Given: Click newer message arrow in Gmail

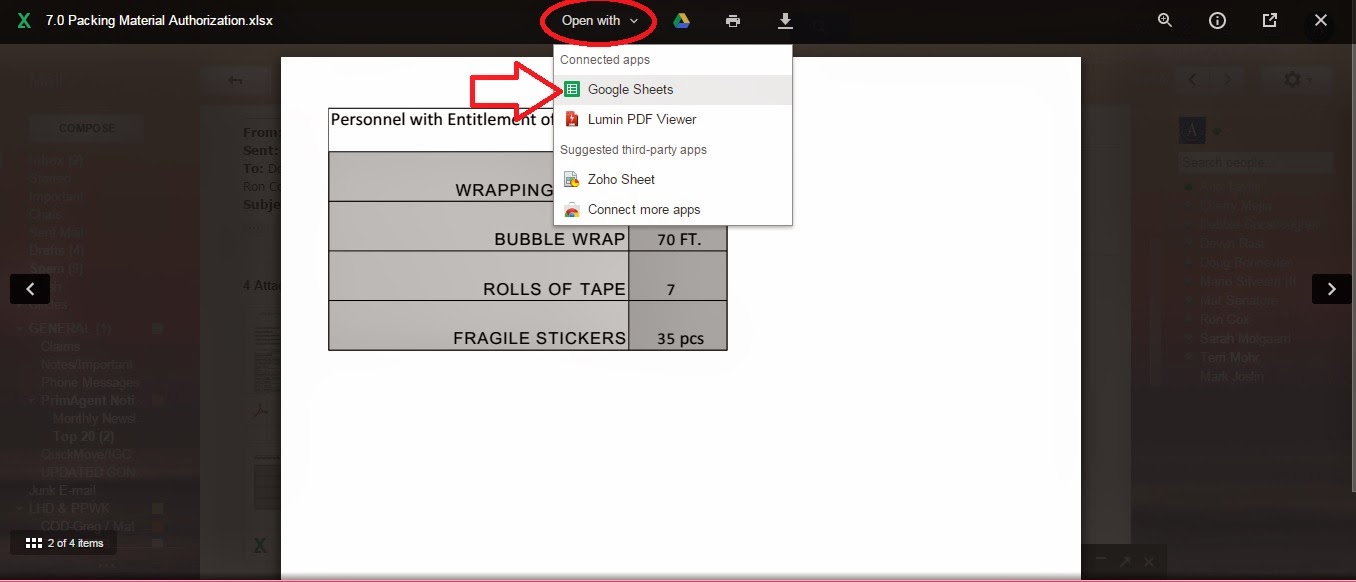Looking at the screenshot, I should [1192, 79].
